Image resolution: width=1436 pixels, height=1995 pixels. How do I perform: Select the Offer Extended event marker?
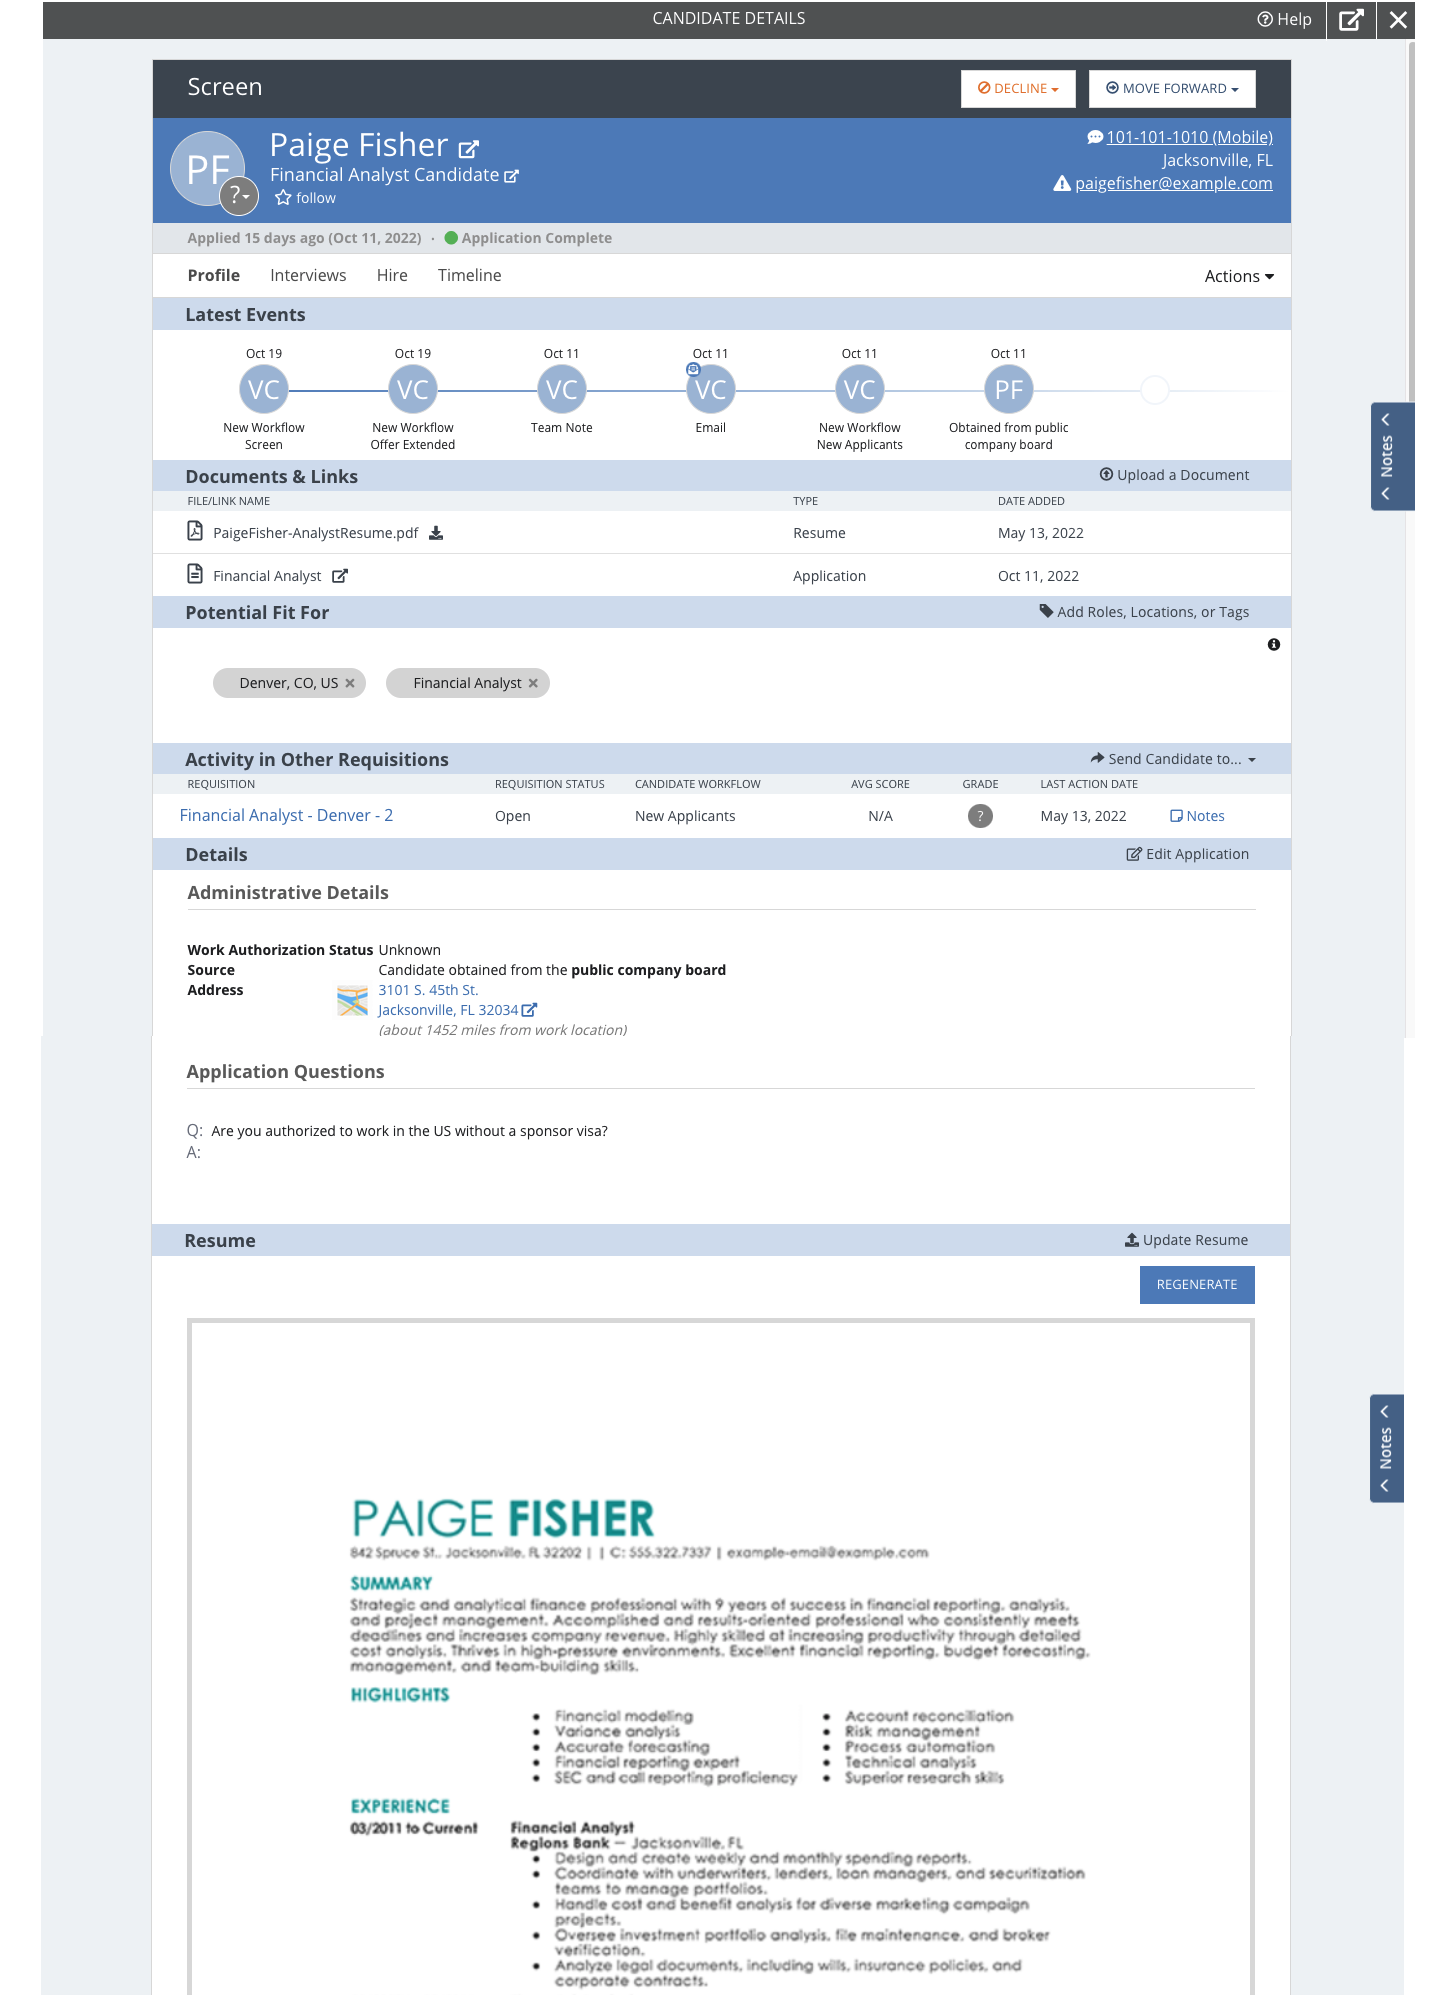(413, 389)
